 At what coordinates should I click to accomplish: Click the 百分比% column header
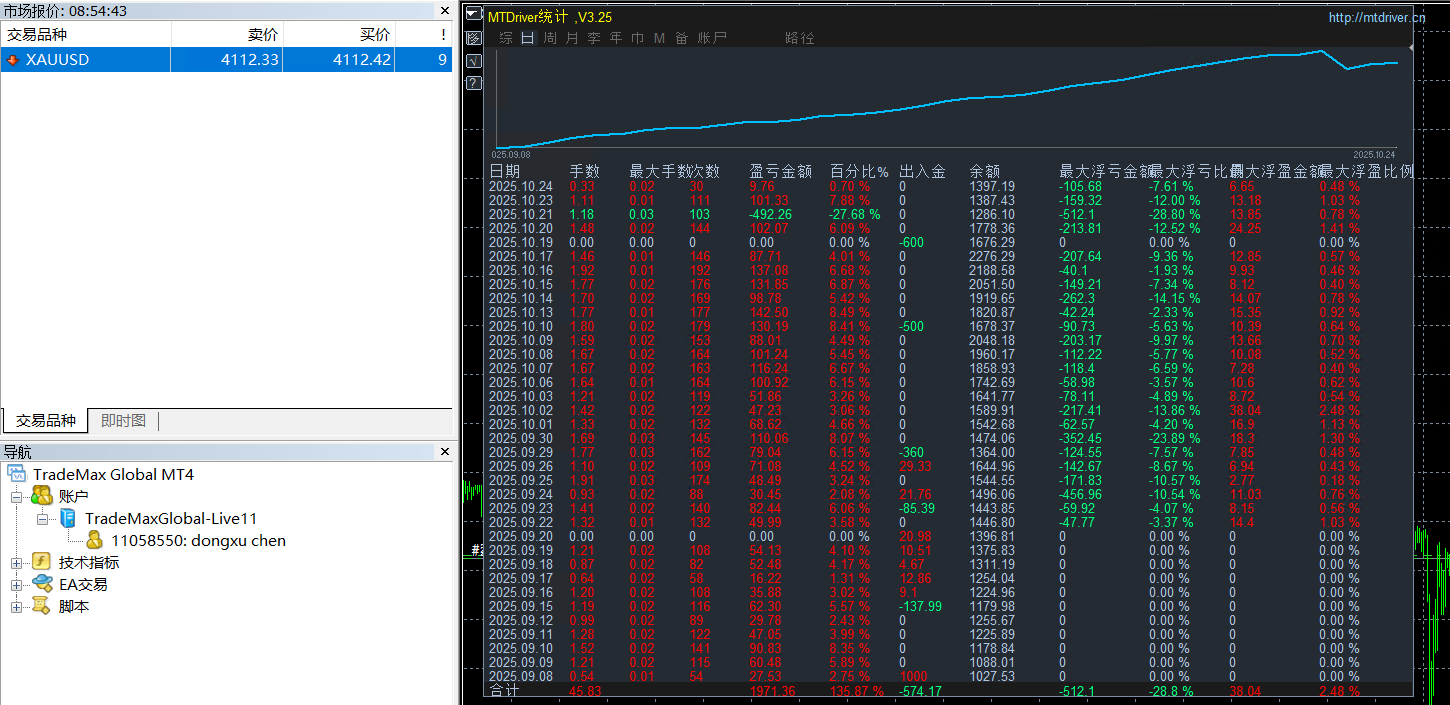(859, 172)
